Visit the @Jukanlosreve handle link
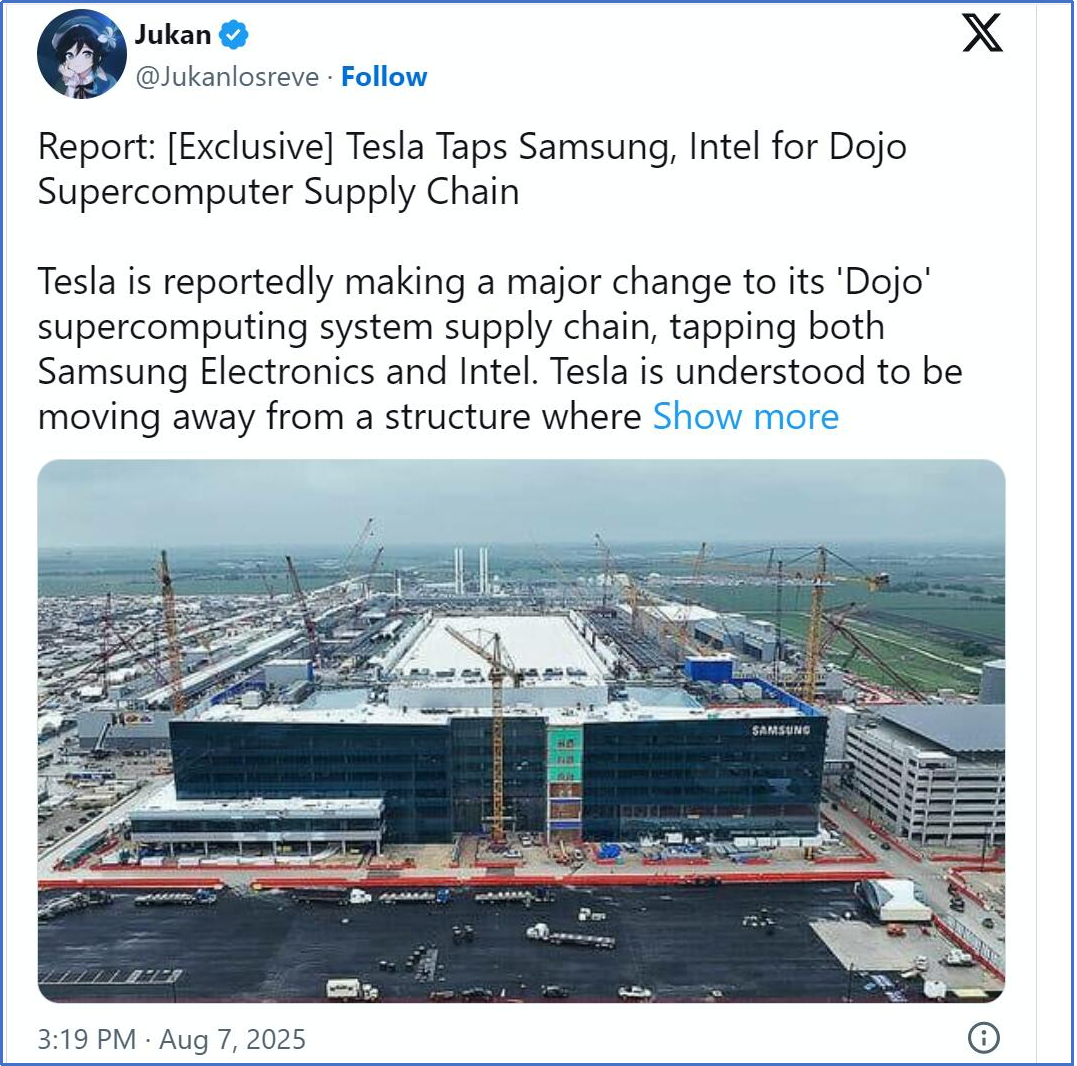Image resolution: width=1077 pixels, height=1066 pixels. tap(227, 77)
